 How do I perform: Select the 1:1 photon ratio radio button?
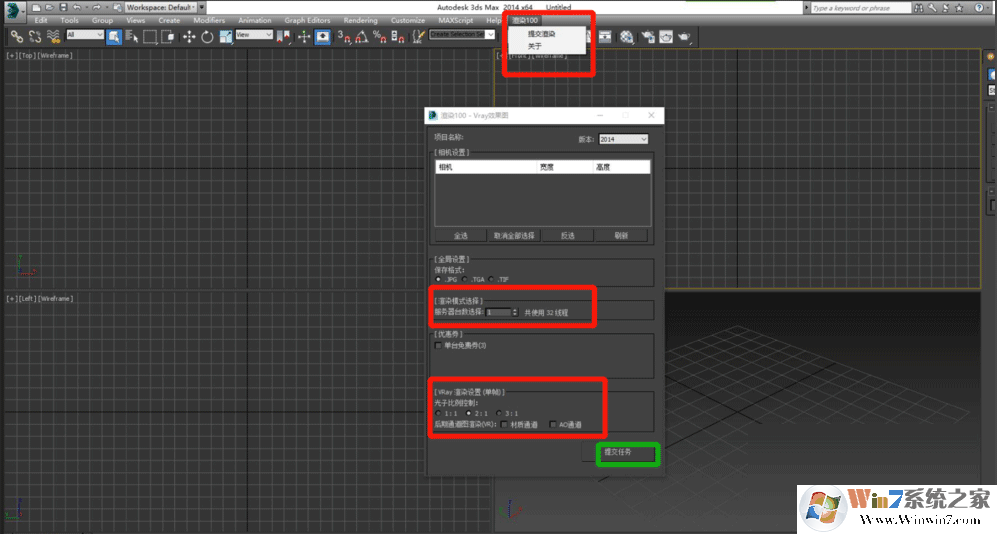click(438, 413)
